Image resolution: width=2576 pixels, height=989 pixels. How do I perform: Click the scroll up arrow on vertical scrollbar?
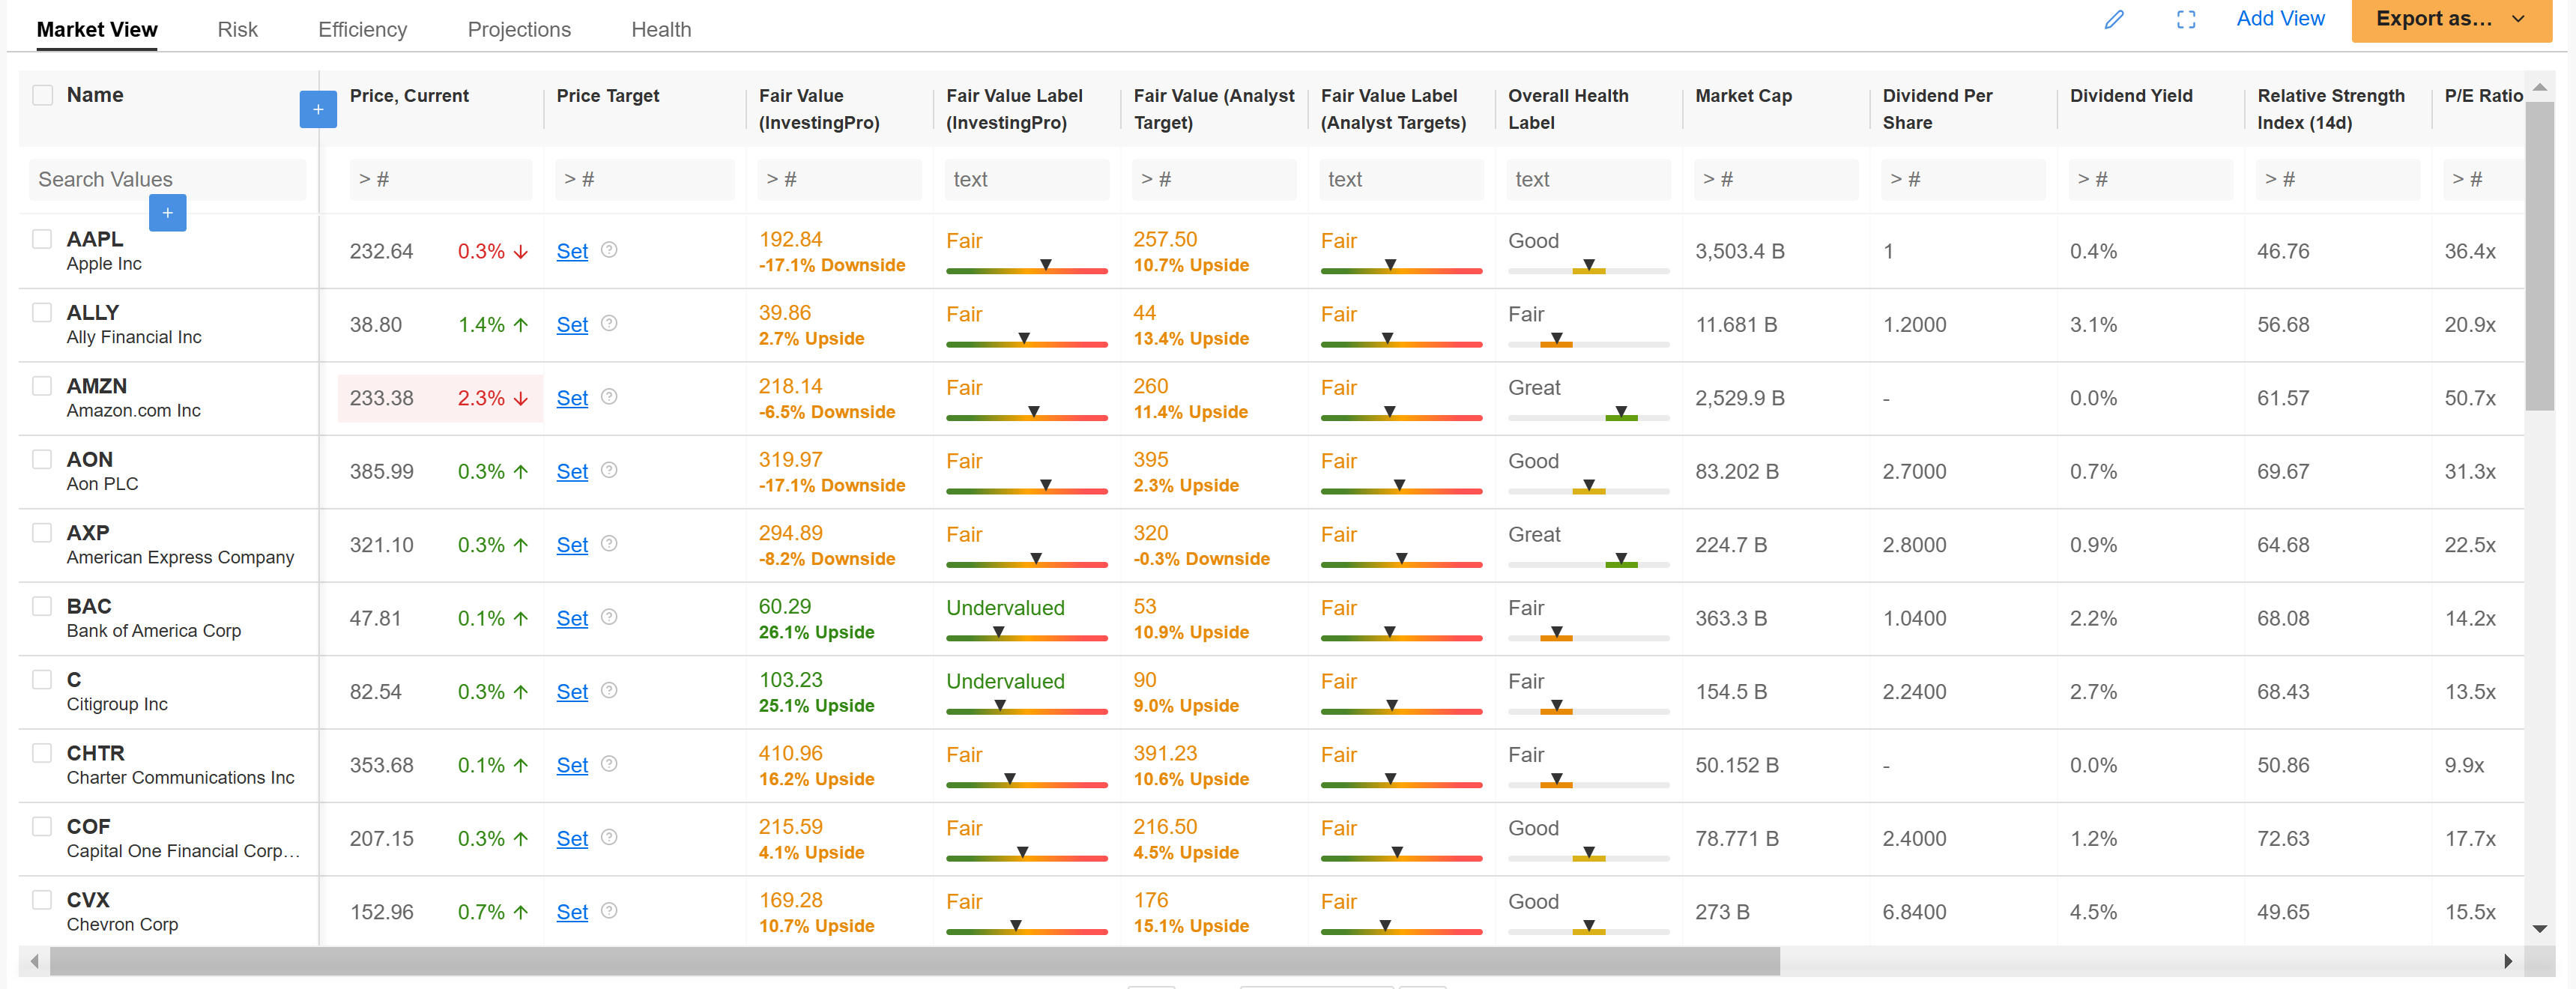point(2540,88)
